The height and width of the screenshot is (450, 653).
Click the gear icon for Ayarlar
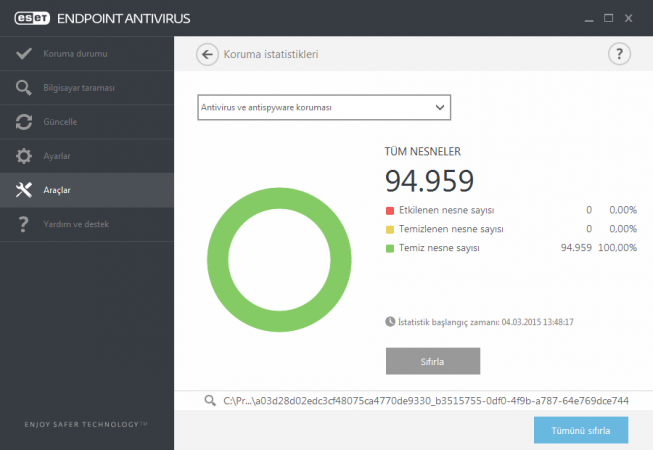24,156
